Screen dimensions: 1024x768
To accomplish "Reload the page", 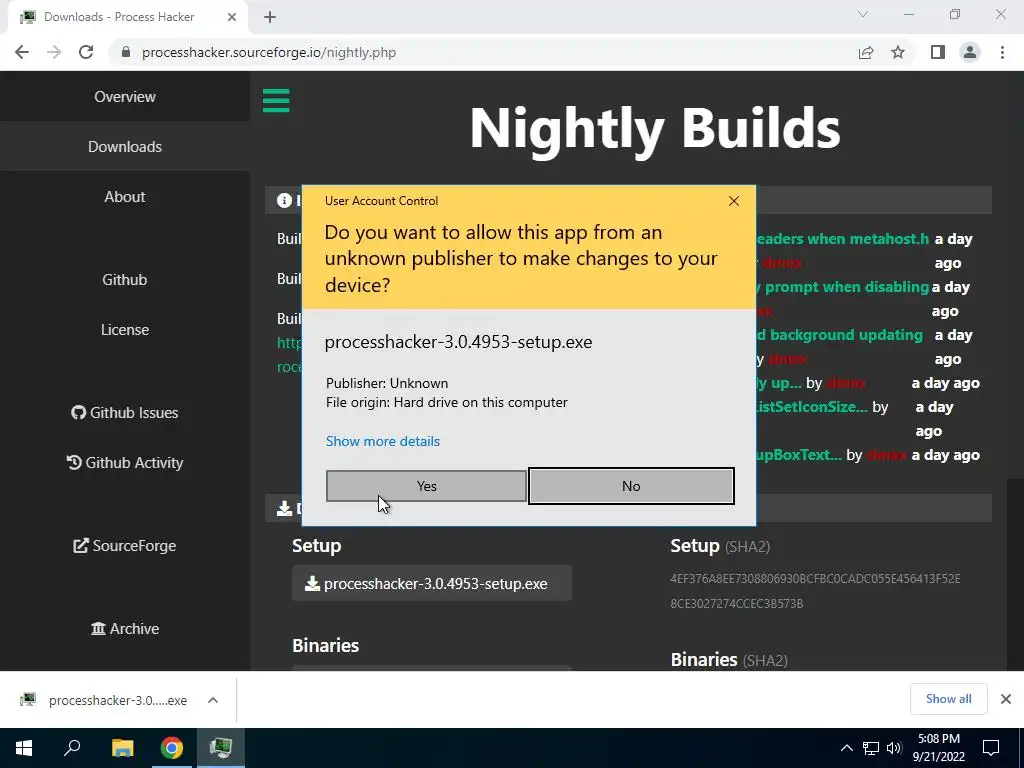I will coord(86,52).
